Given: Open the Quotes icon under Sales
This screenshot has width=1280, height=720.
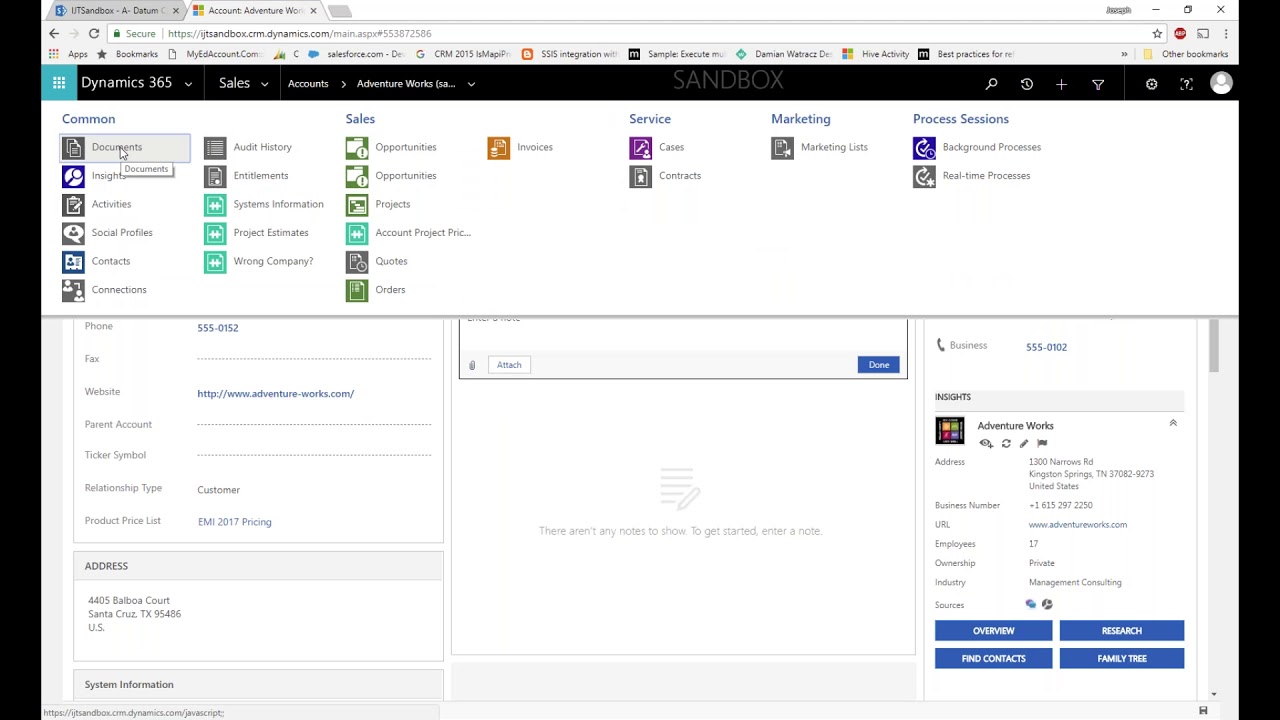Looking at the screenshot, I should [x=357, y=261].
